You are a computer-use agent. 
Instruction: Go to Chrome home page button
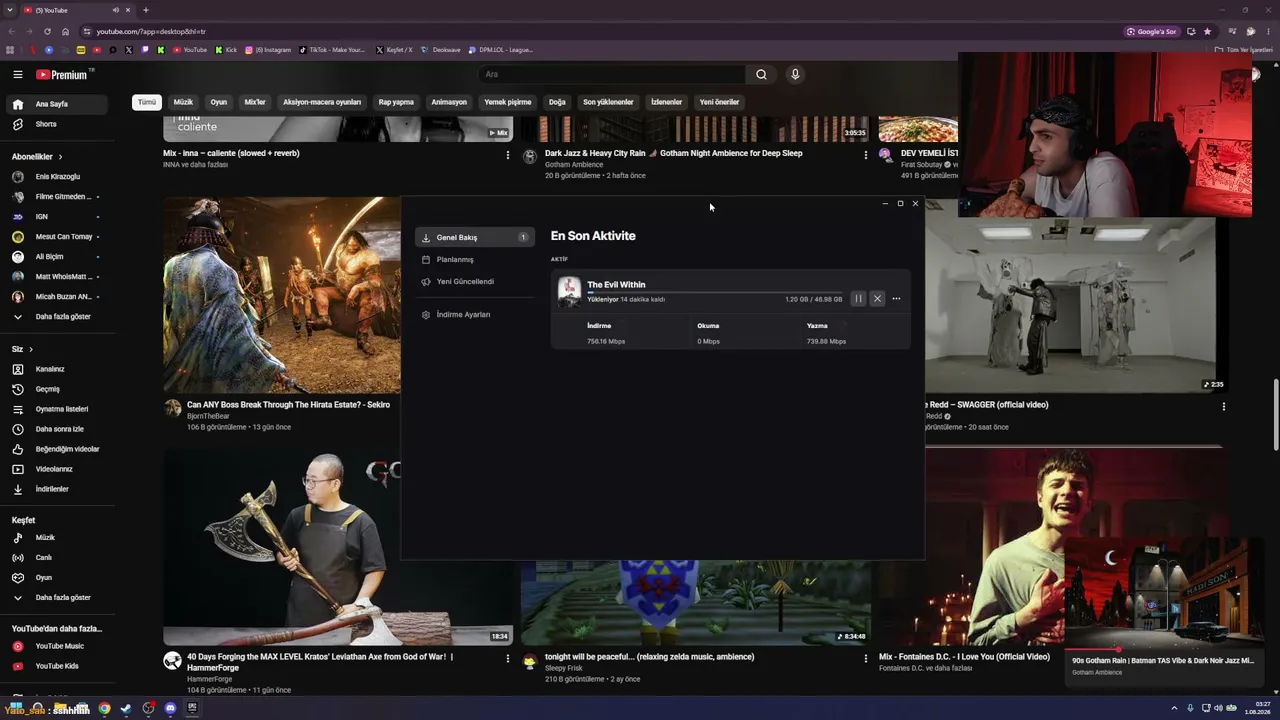click(x=66, y=31)
